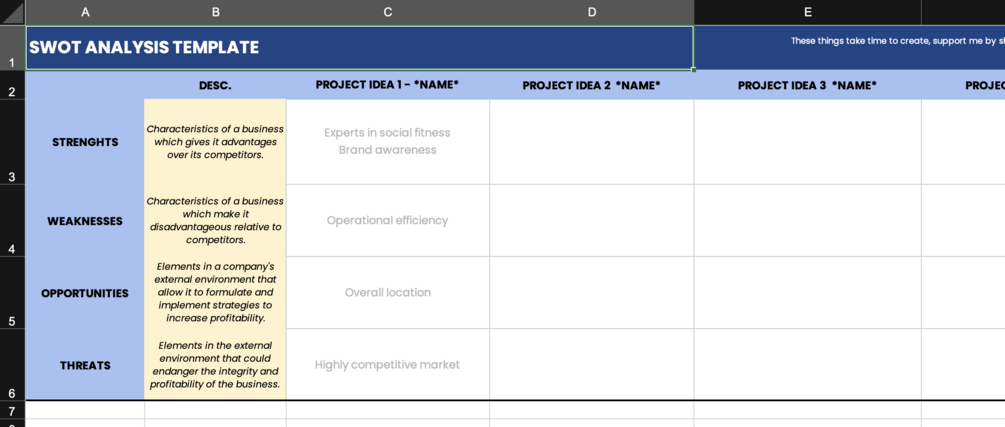Click the STRENGHTS label cell

85,142
